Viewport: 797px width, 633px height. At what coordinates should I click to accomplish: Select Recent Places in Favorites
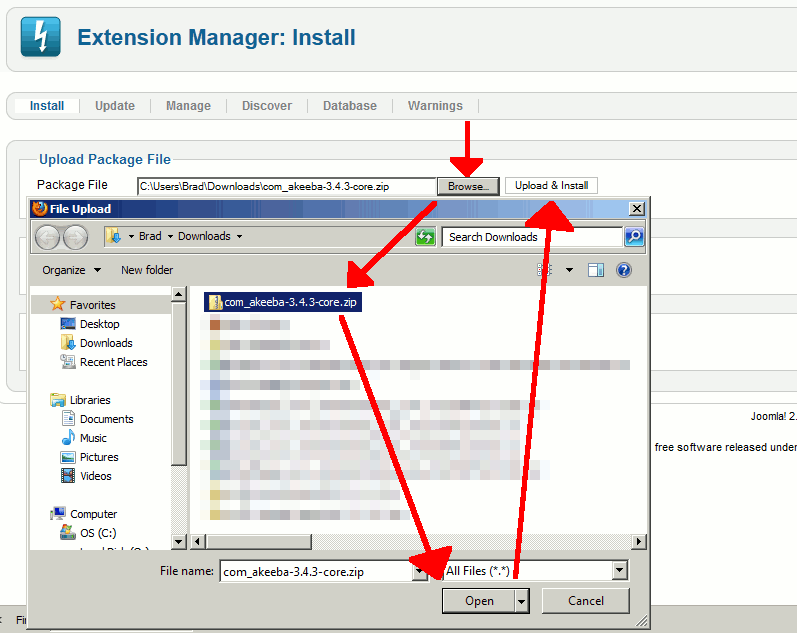pos(114,362)
